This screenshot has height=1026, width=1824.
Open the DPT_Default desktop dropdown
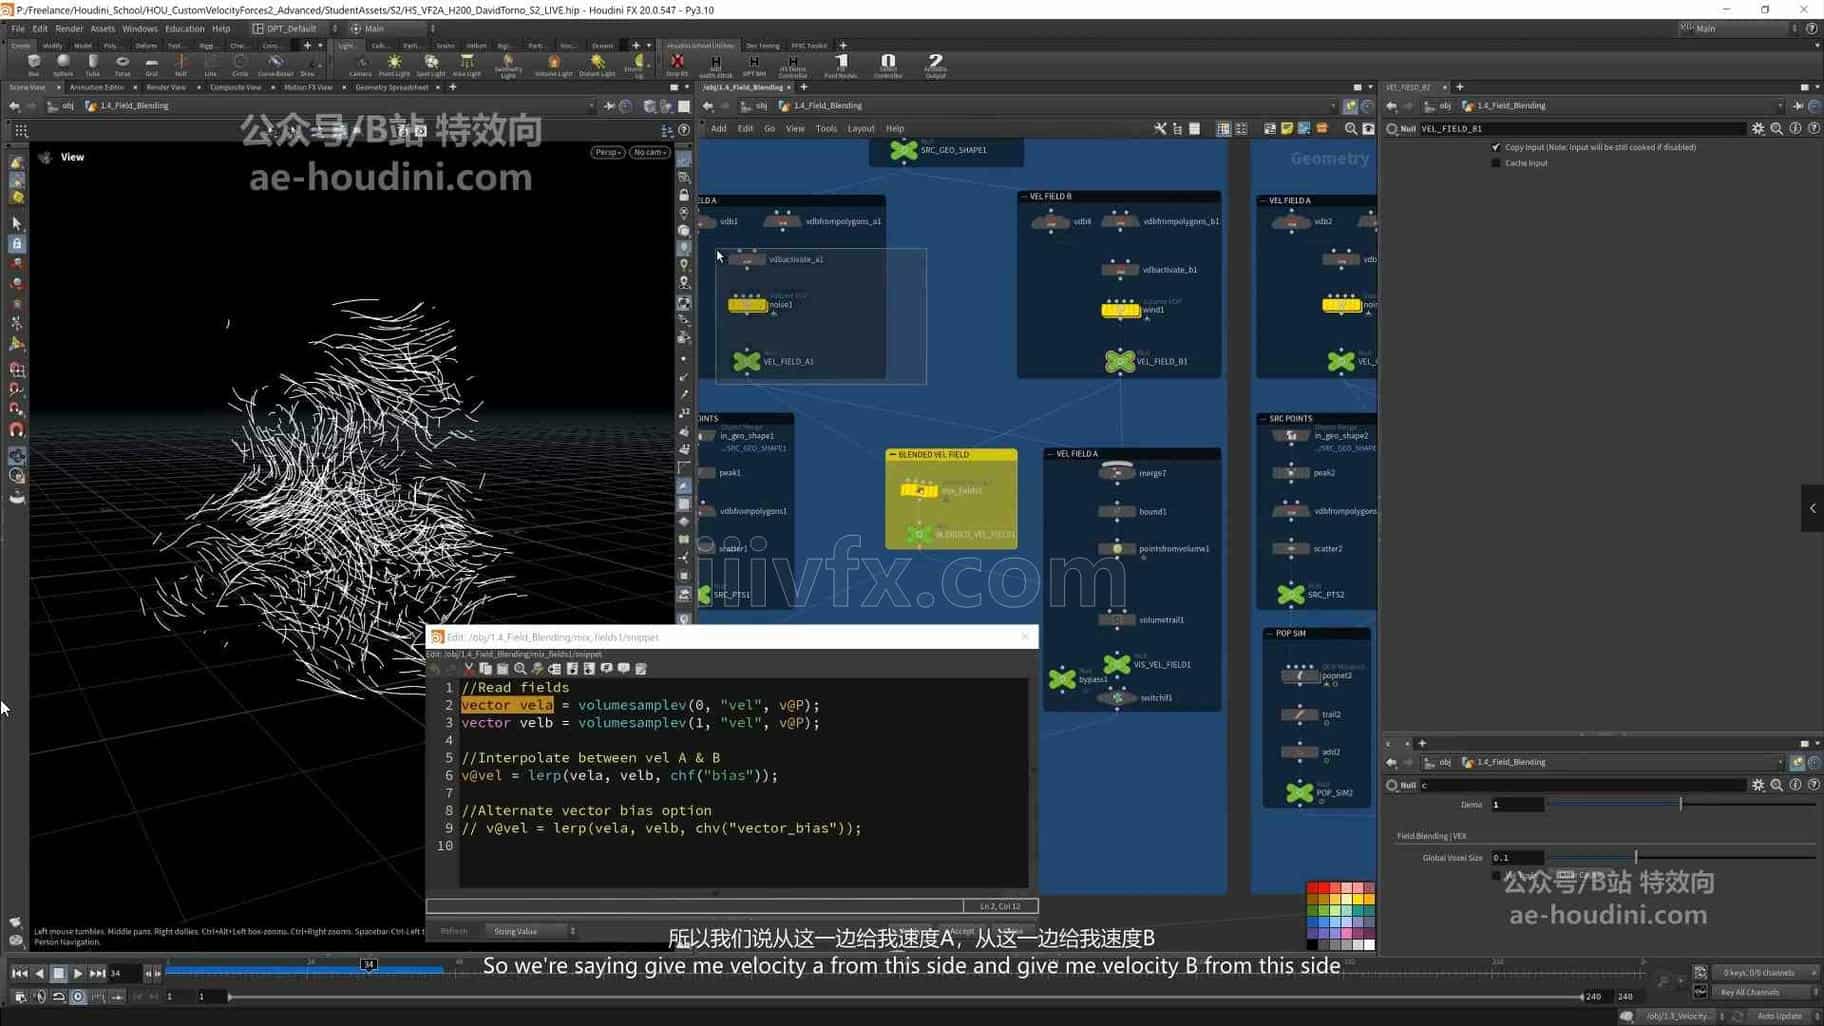pos(295,29)
